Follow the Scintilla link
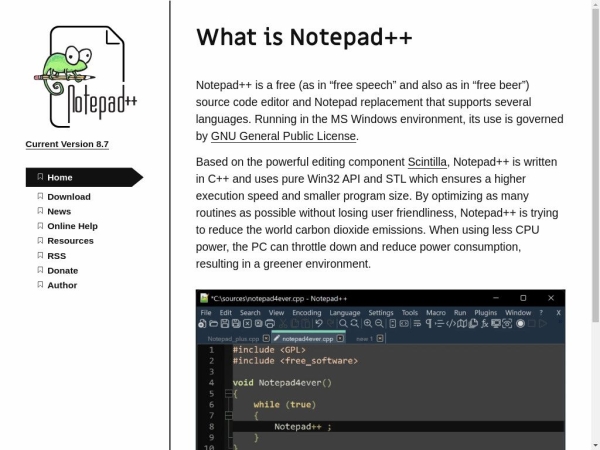The image size is (600, 450). (427, 162)
